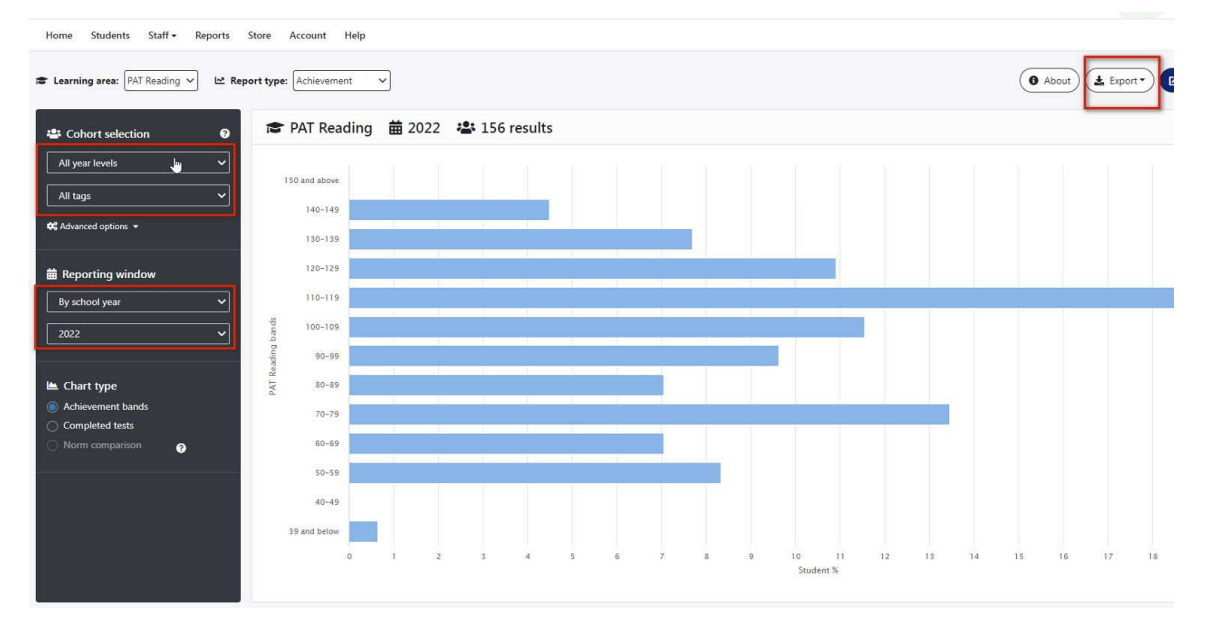Open the Reports menu item
This screenshot has width=1217, height=630.
click(214, 34)
